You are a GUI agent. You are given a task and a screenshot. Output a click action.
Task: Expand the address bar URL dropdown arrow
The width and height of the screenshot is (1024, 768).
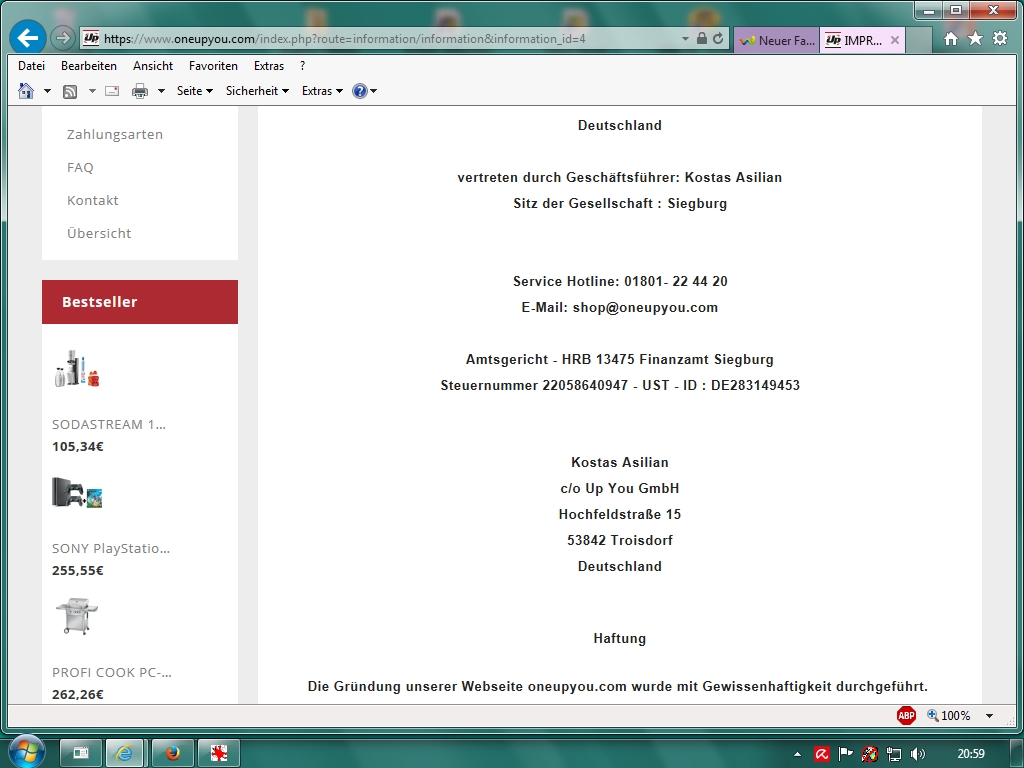click(x=685, y=39)
